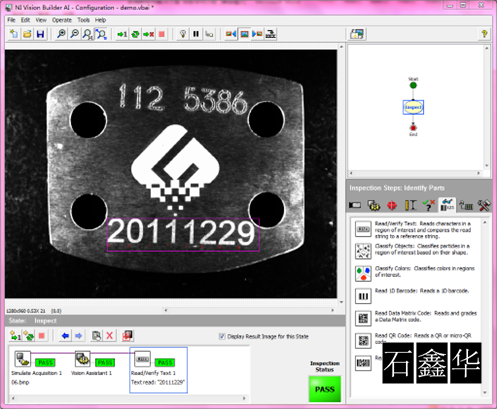Screen dimensions: 497x409
Task: Click the Inspect state node in the diagram
Action: tap(413, 108)
